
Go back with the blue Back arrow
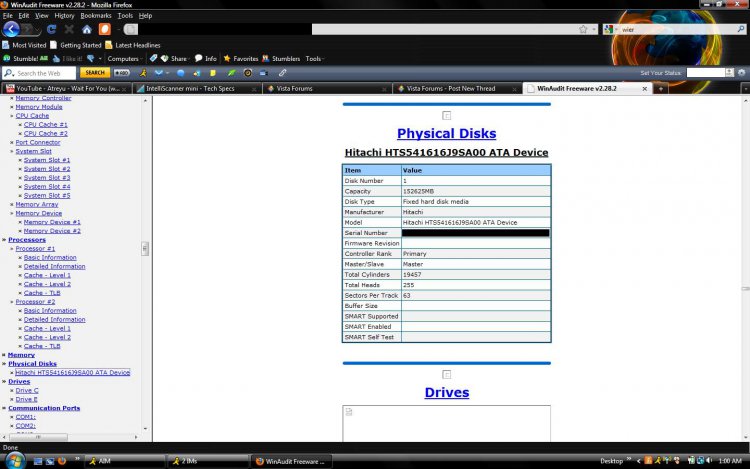(11, 29)
